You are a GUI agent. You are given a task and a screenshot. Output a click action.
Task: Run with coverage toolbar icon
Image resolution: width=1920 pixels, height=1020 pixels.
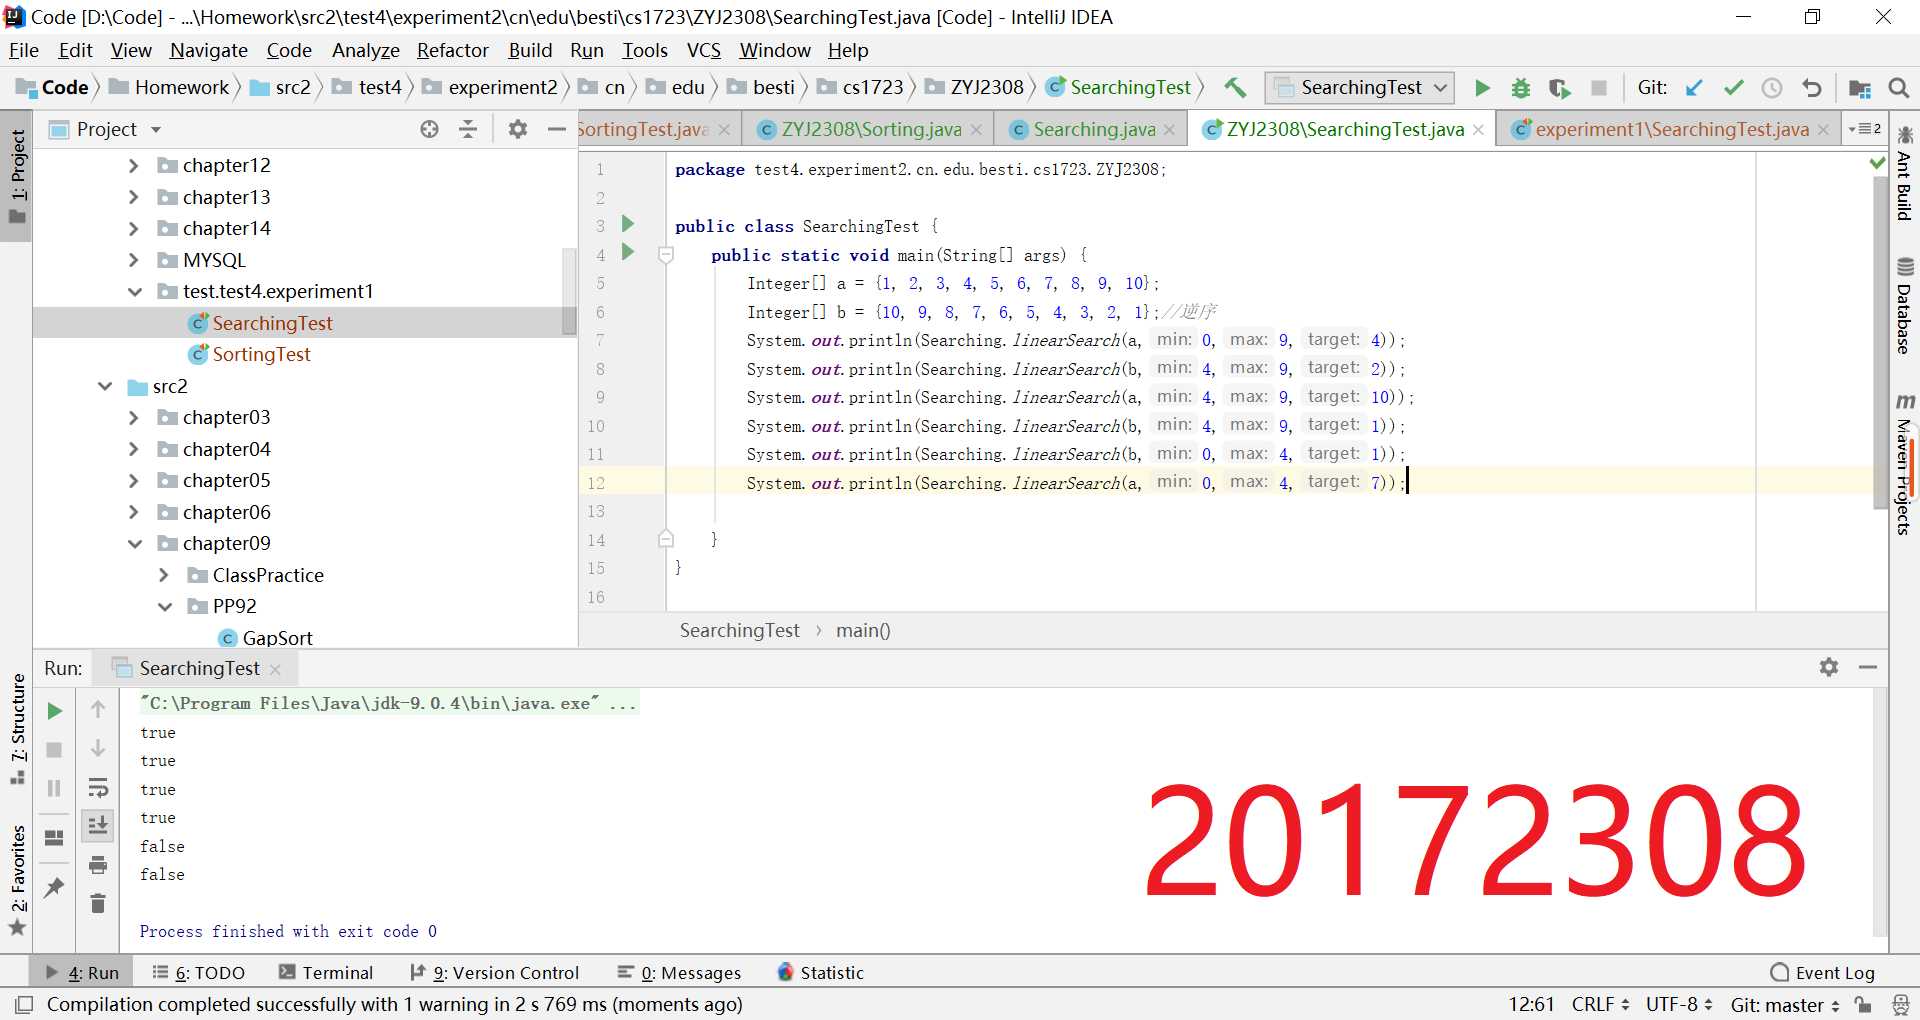[1560, 88]
